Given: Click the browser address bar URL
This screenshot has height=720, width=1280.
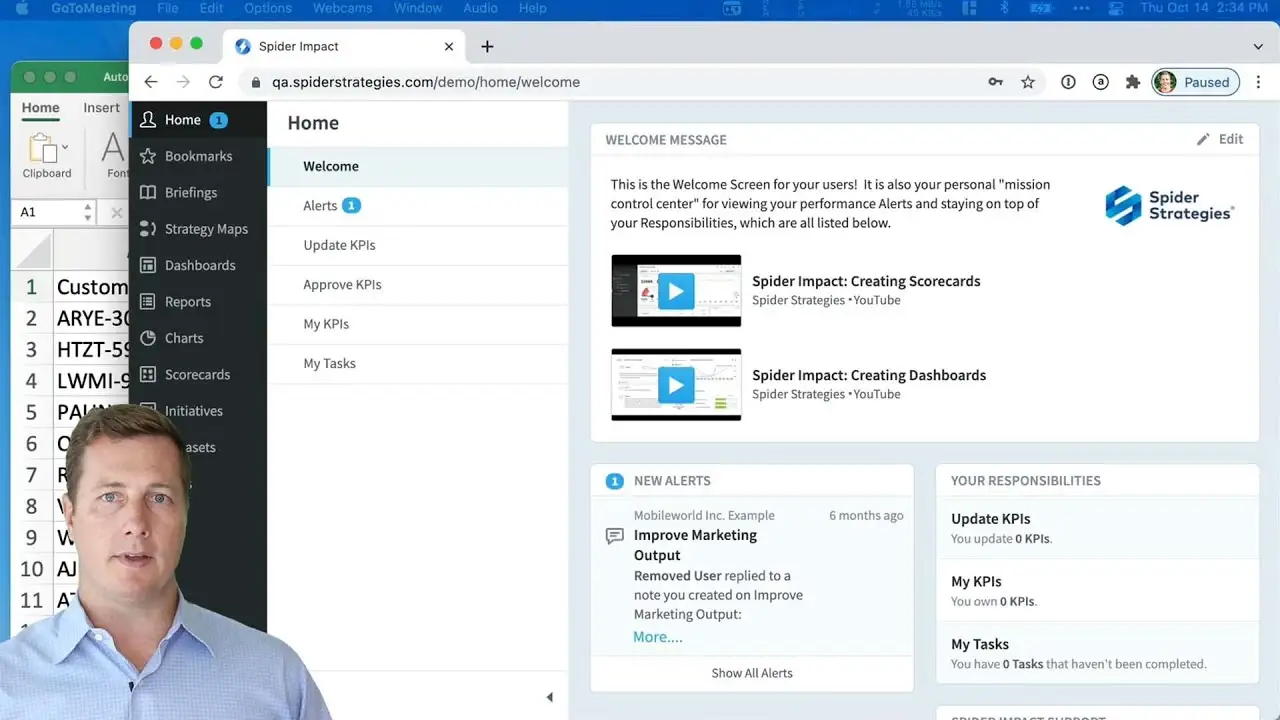Looking at the screenshot, I should click(x=425, y=82).
